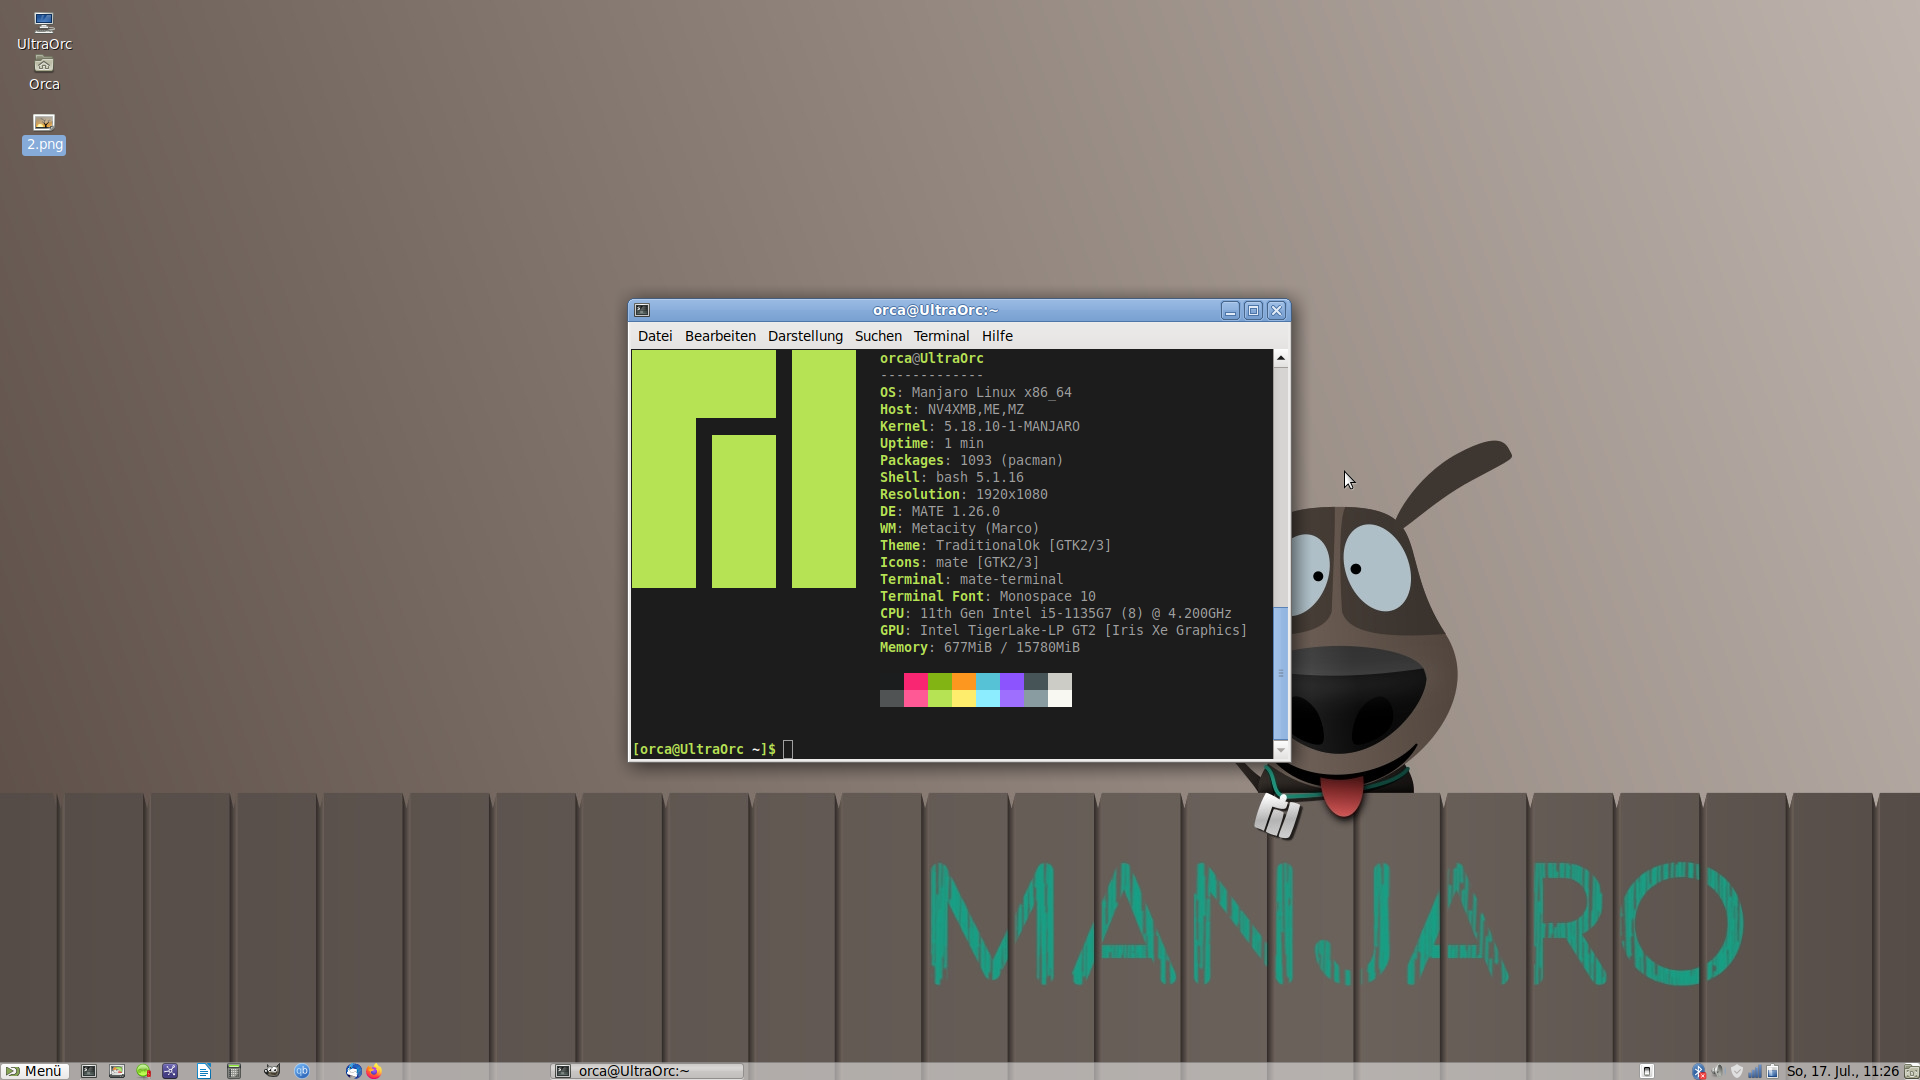1920x1080 pixels.
Task: Click the 'Terminal: mate-terminal' line
Action: coord(971,579)
